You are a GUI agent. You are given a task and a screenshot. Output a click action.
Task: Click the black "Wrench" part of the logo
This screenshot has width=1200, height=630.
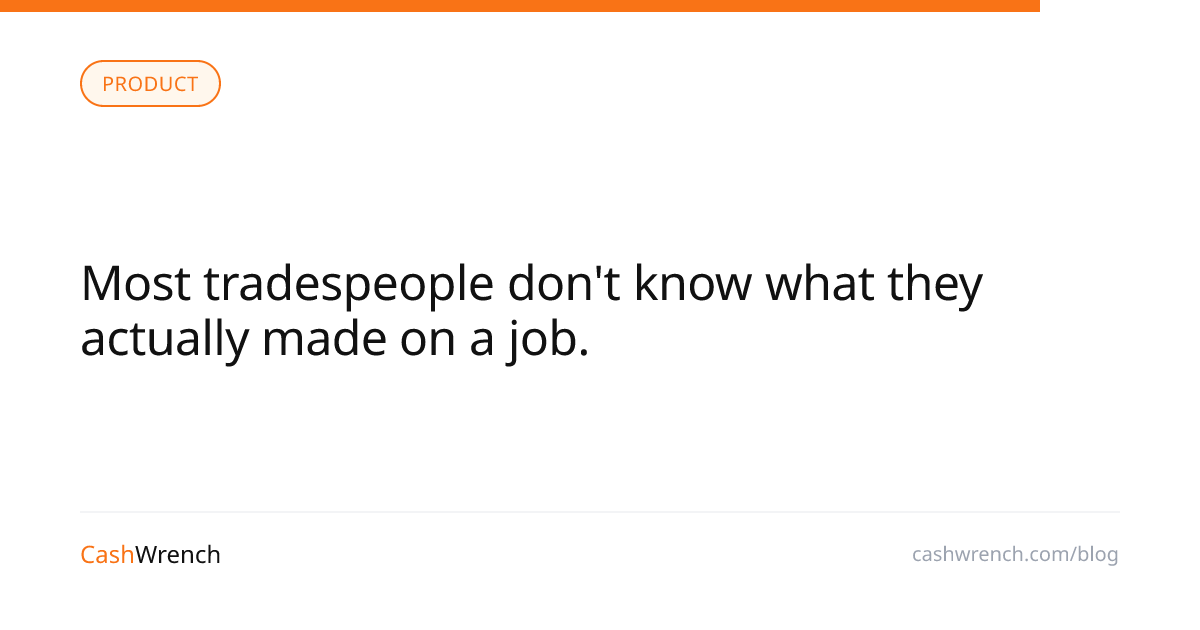pyautogui.click(x=178, y=555)
